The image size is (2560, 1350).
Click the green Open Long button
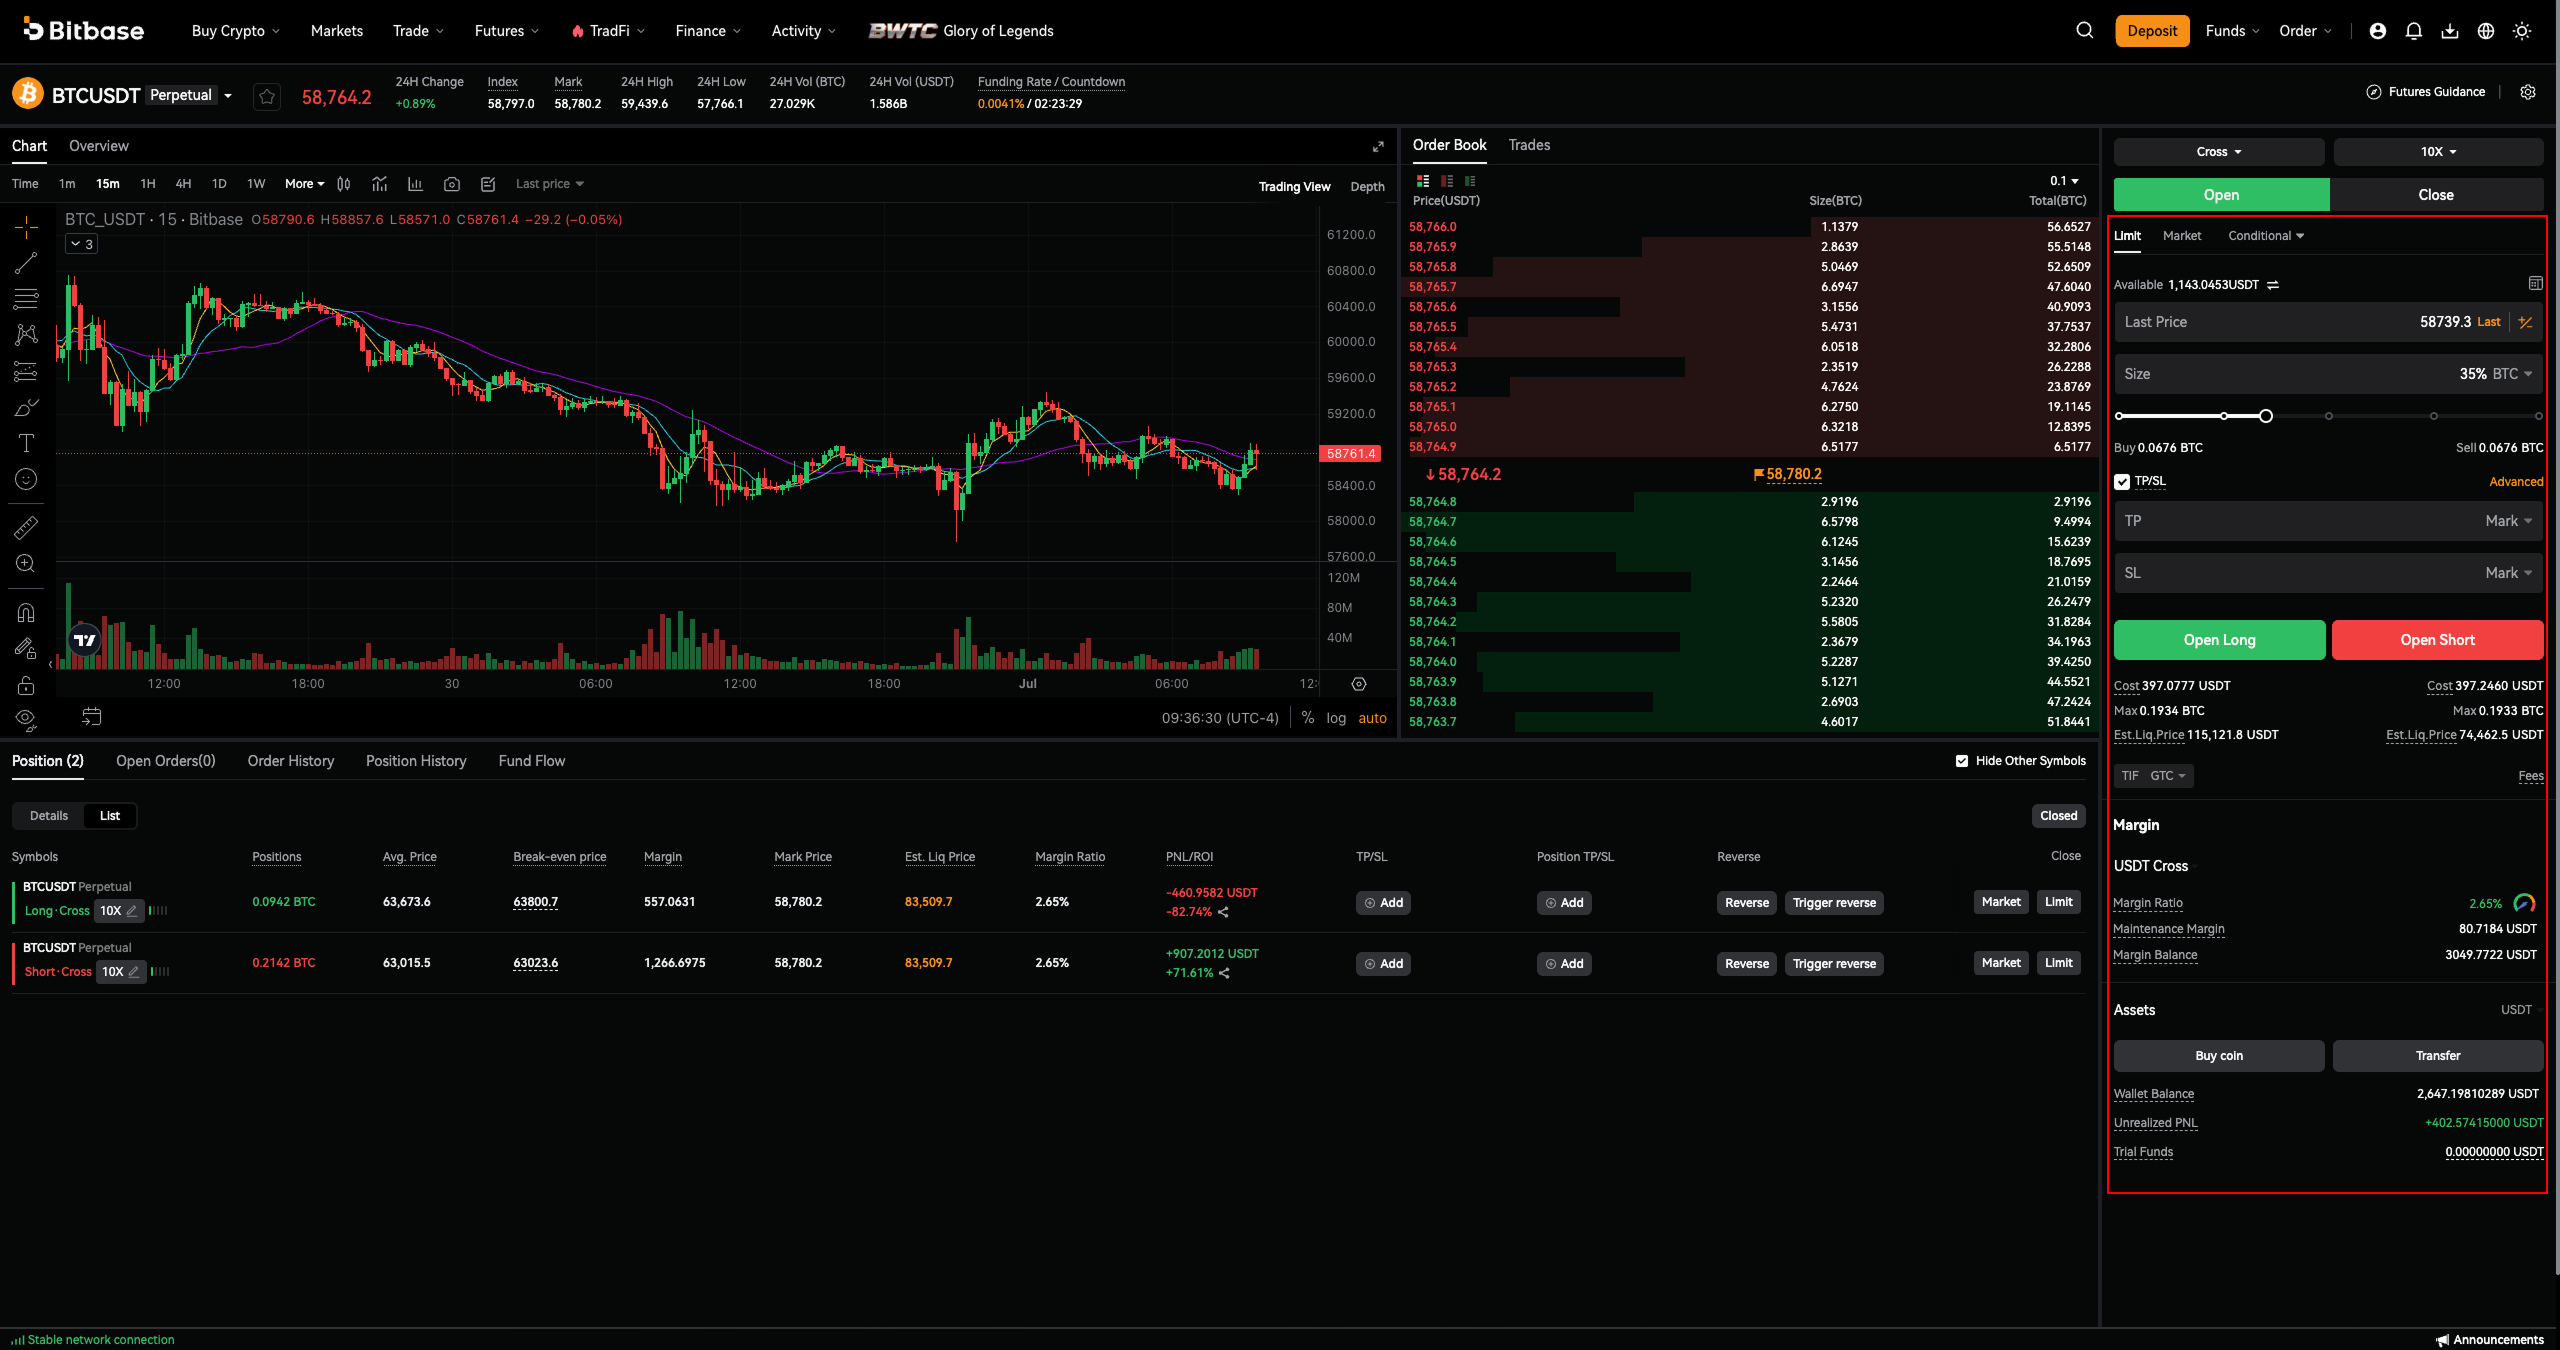coord(2220,640)
